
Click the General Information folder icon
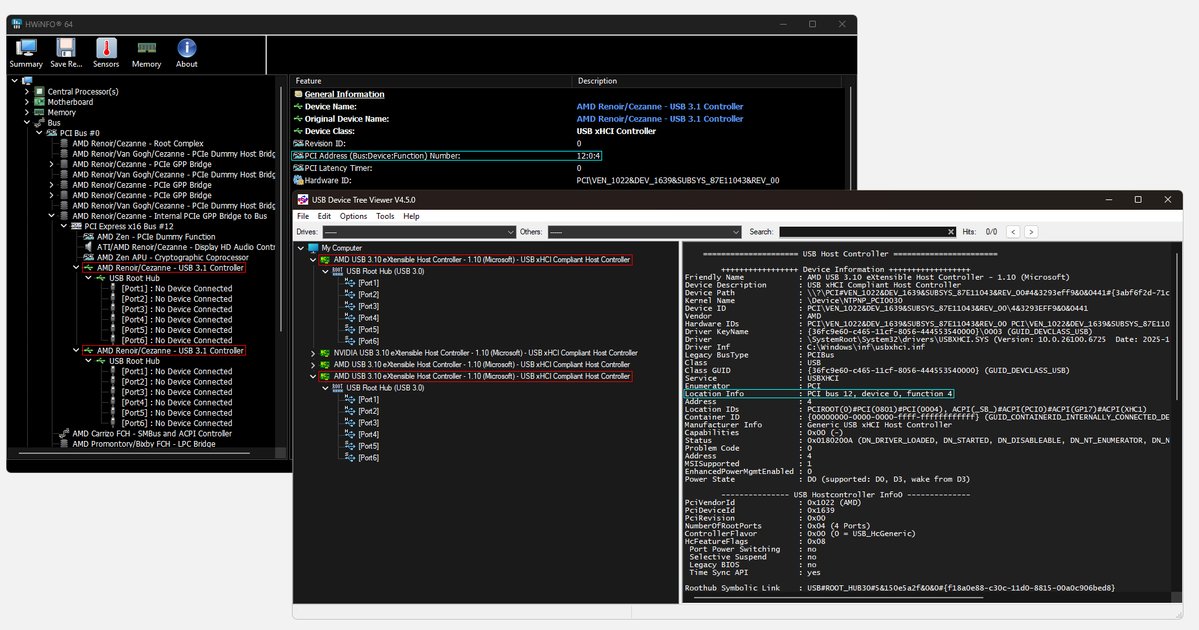click(298, 94)
